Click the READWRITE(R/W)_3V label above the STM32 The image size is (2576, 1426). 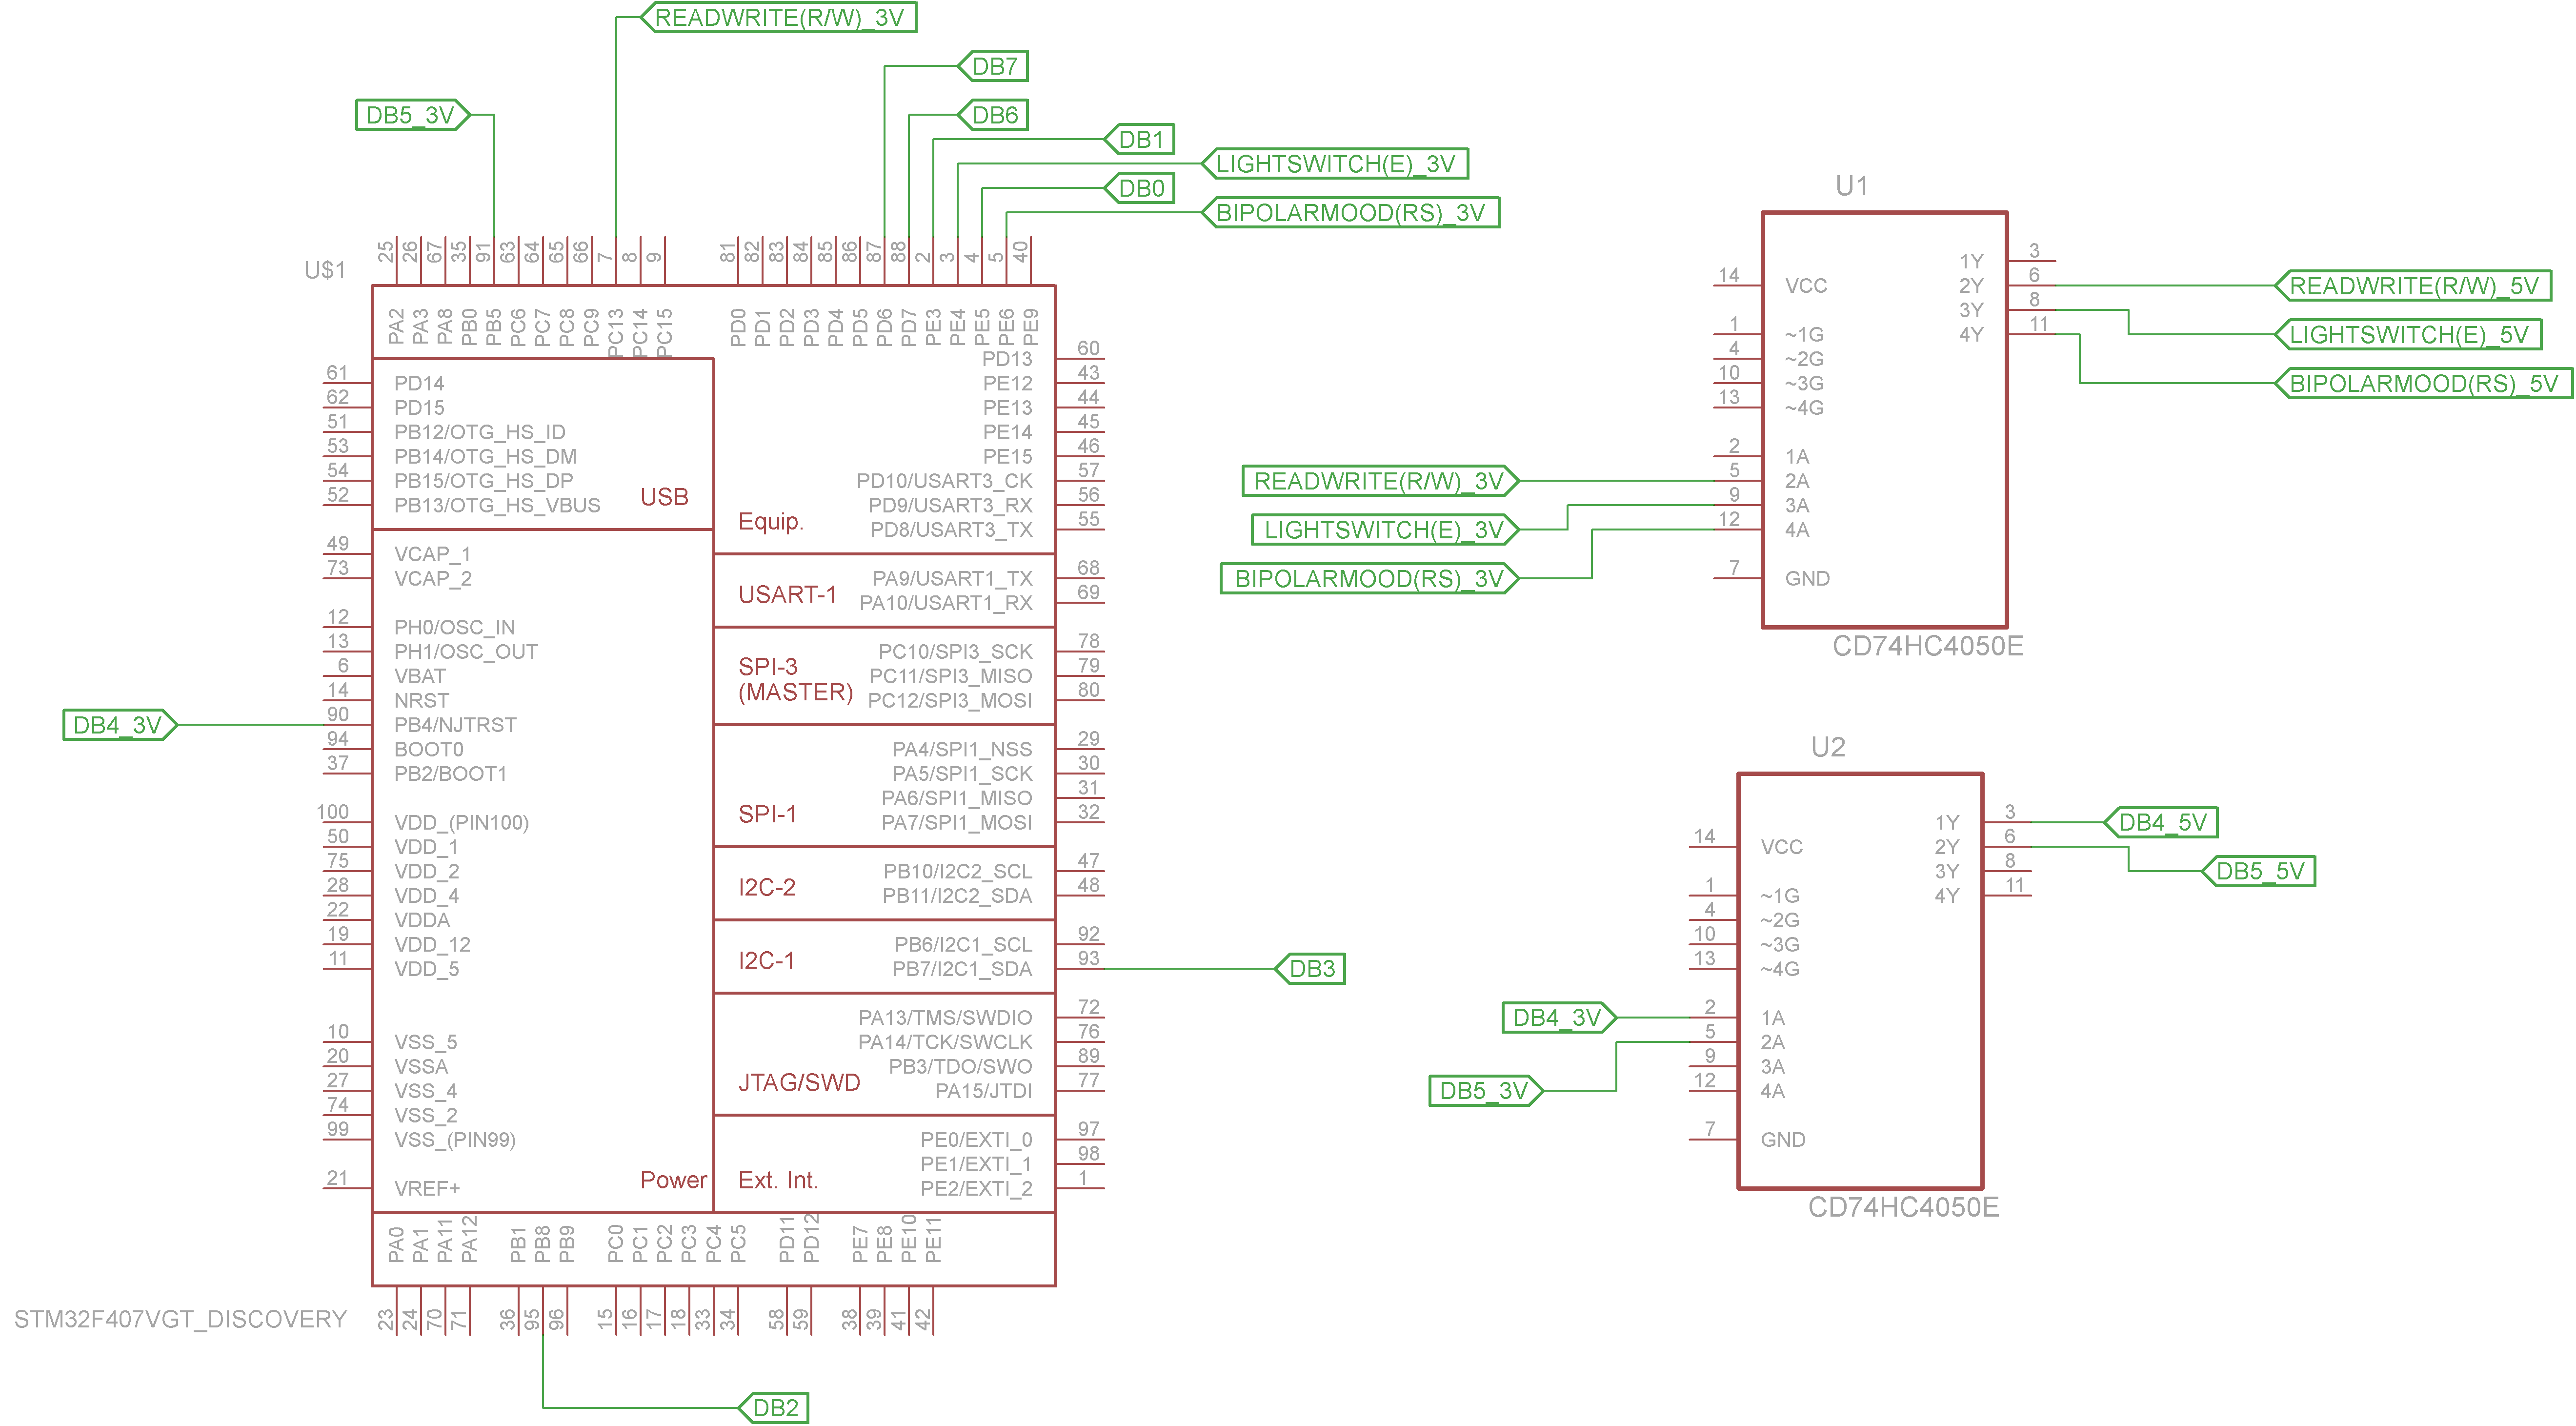point(779,17)
